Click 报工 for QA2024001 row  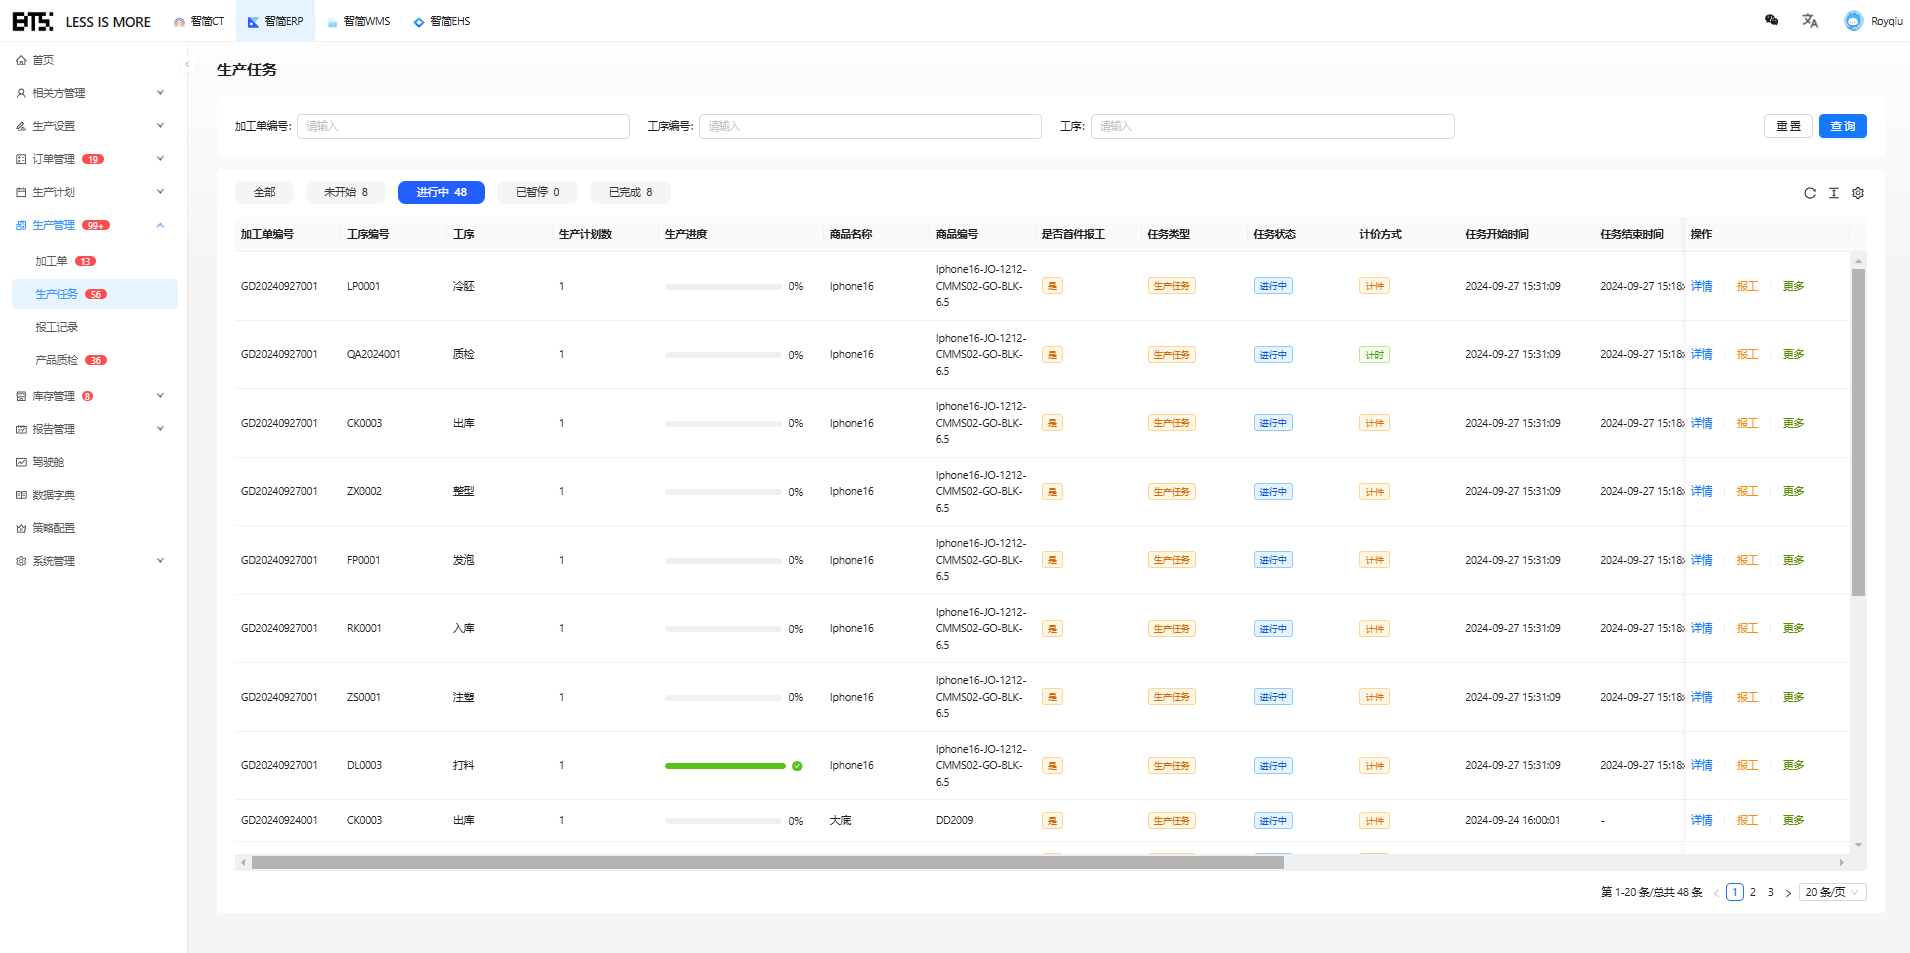[x=1747, y=354]
